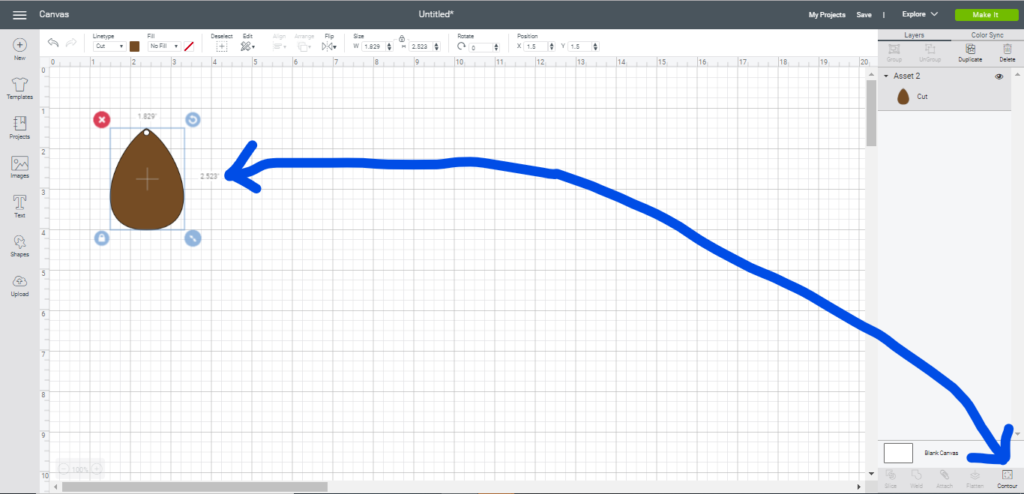Click the Group icon
This screenshot has width=1024, height=494.
click(x=894, y=53)
